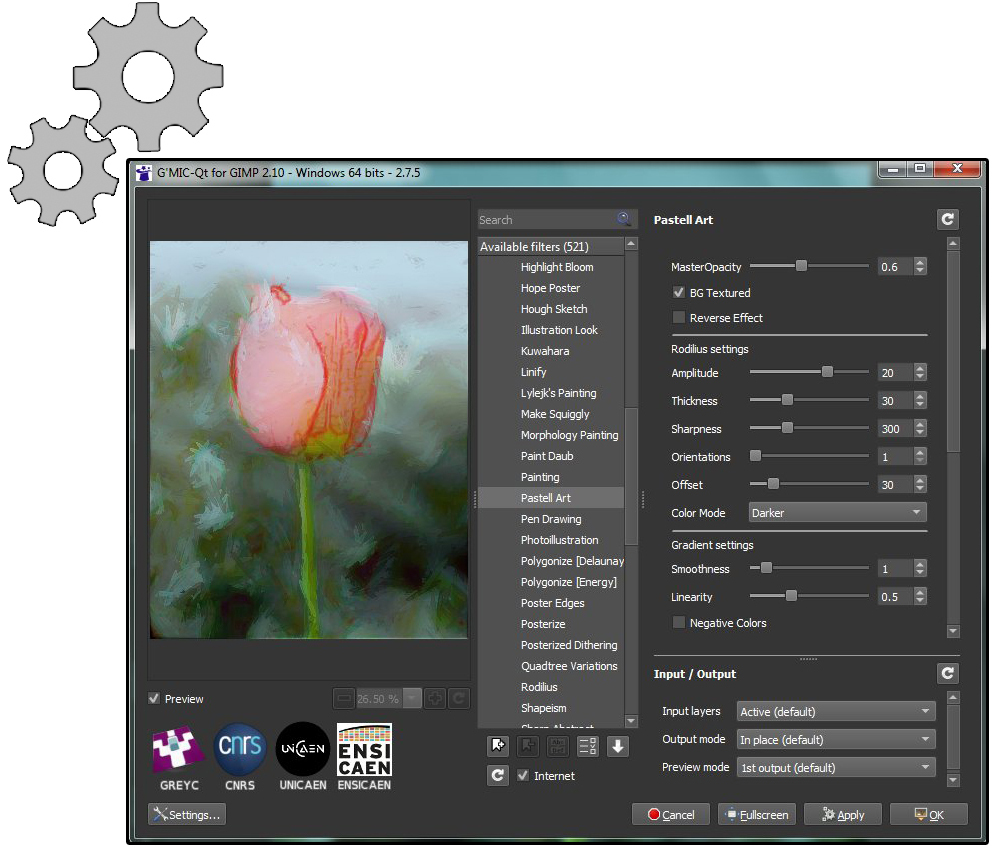
Task: Click the MasterOpacity slider handle
Action: 801,266
